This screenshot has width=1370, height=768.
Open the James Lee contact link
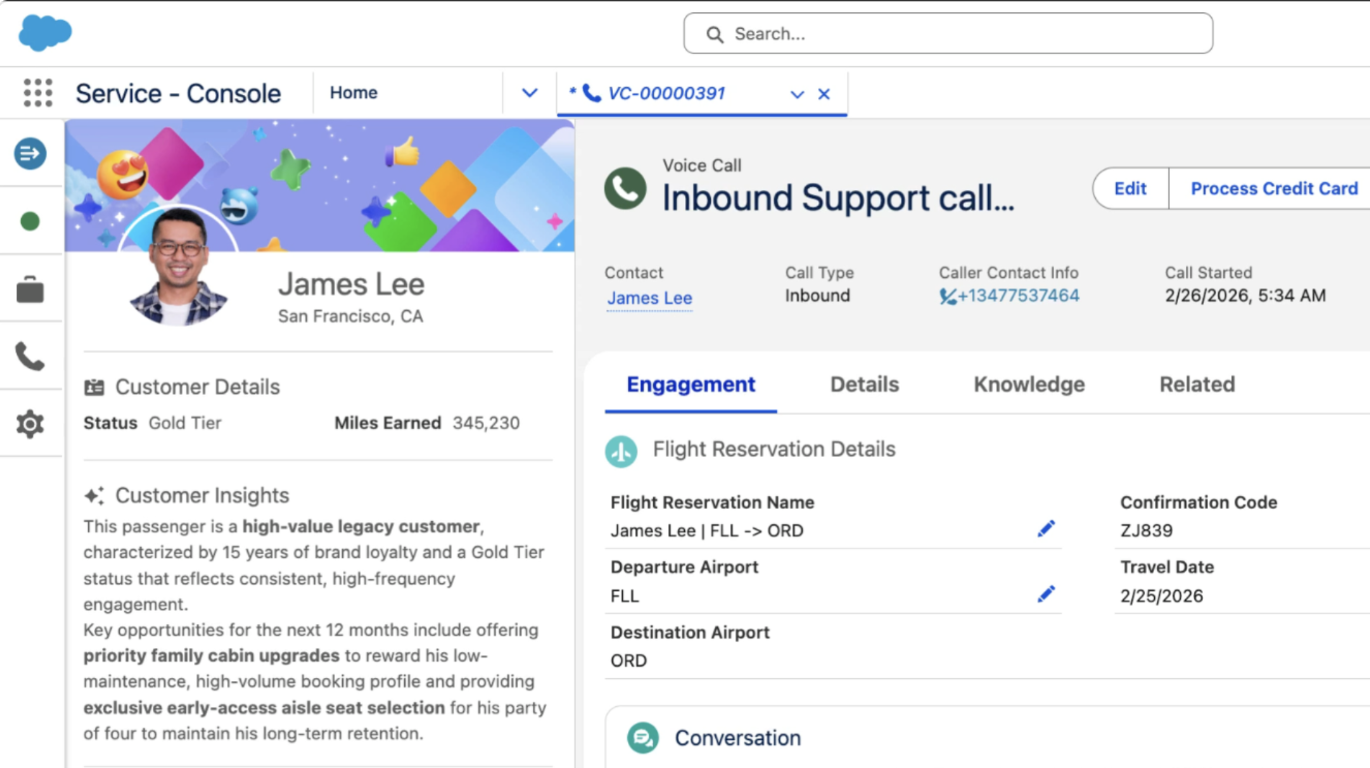pyautogui.click(x=649, y=298)
